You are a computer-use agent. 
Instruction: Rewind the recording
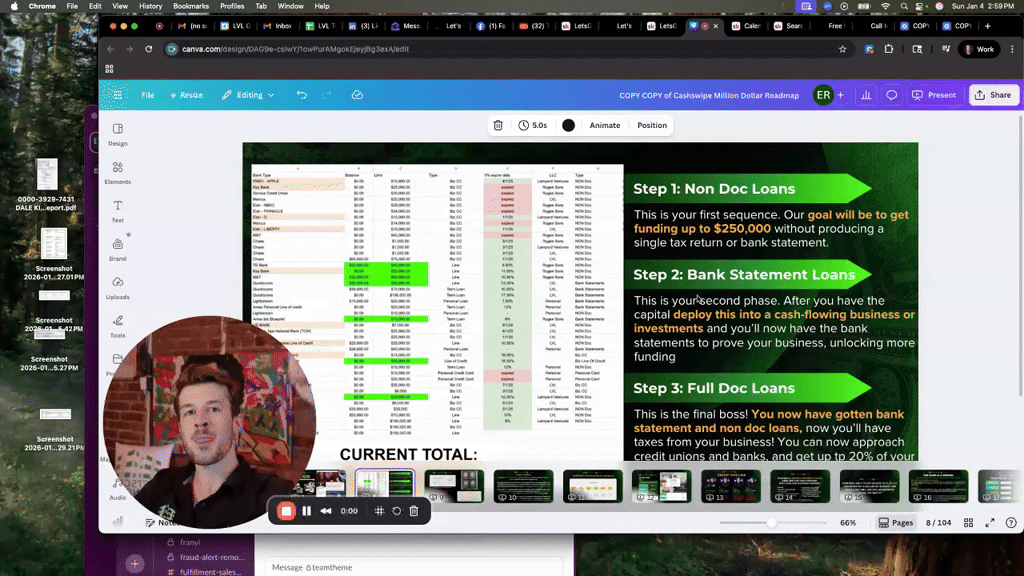326,511
